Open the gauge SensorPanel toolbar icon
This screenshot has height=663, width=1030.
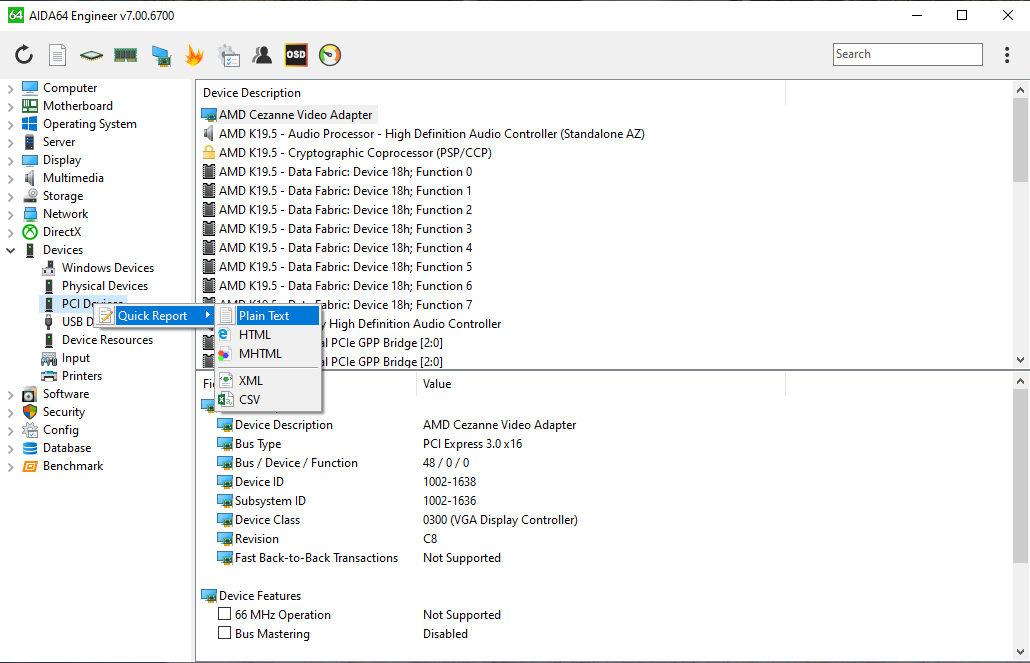pyautogui.click(x=330, y=55)
